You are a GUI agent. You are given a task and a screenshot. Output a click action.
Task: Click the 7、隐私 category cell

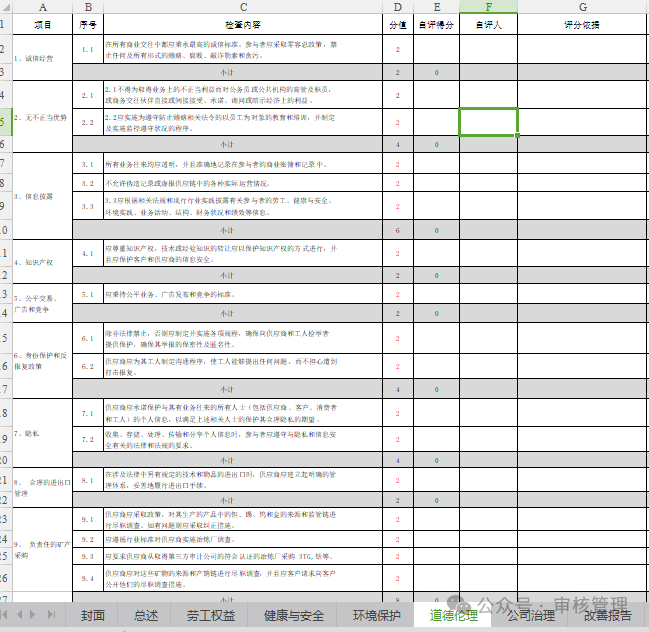point(43,433)
